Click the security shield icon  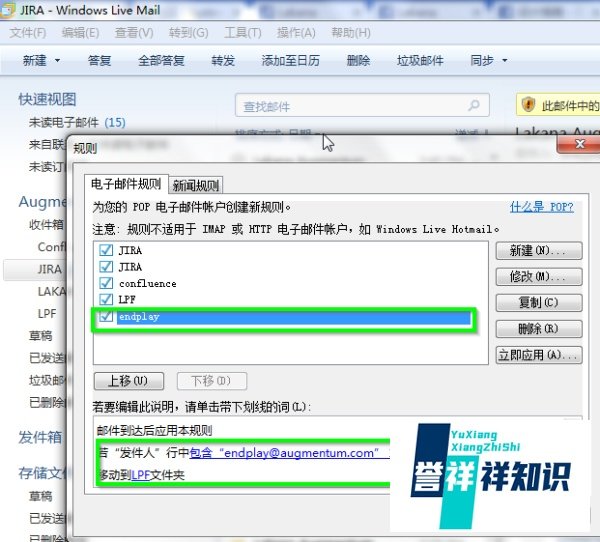click(x=528, y=104)
